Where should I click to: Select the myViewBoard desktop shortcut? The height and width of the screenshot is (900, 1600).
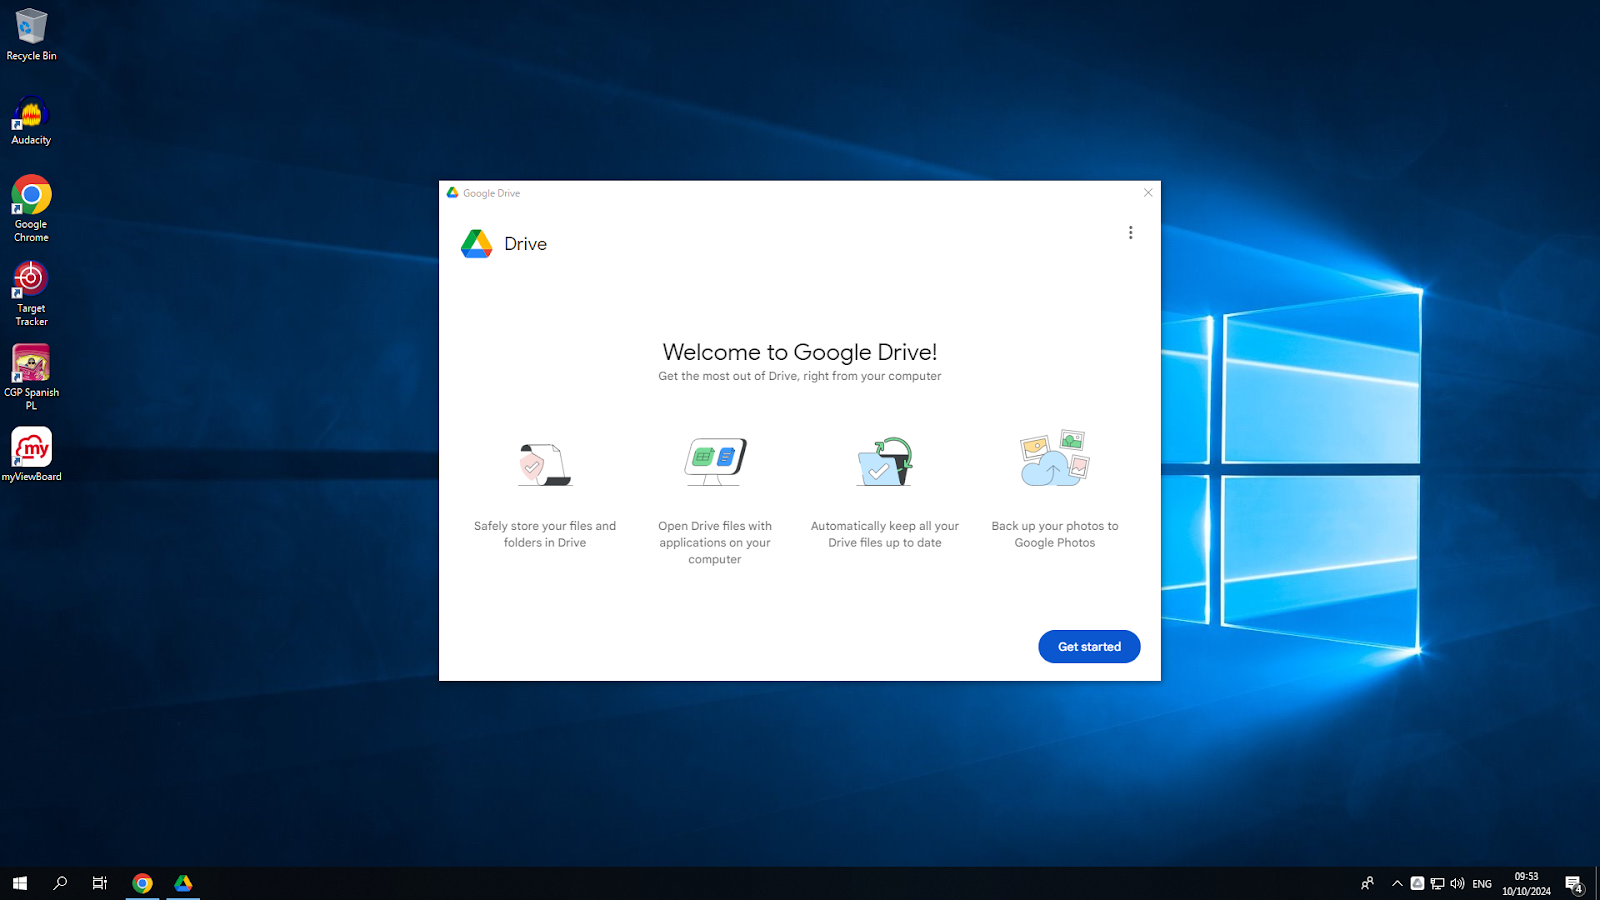31,455
